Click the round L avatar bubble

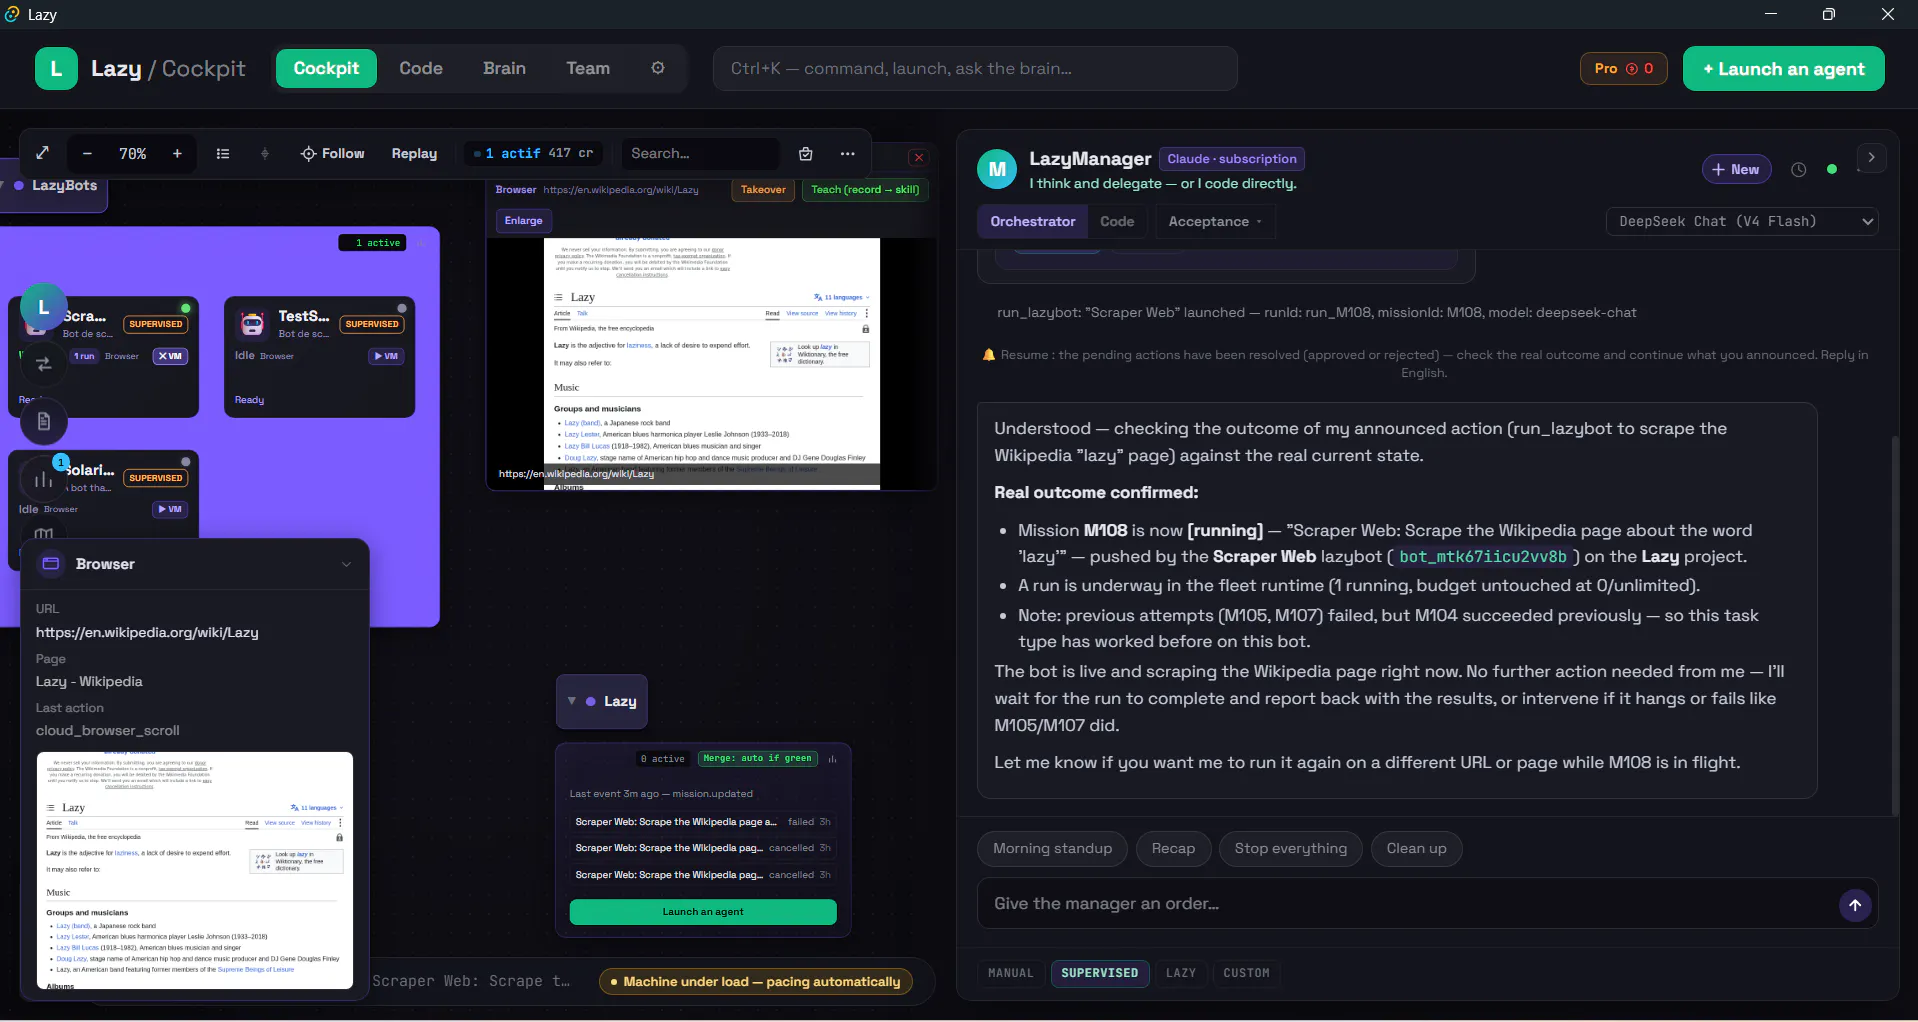coord(43,307)
